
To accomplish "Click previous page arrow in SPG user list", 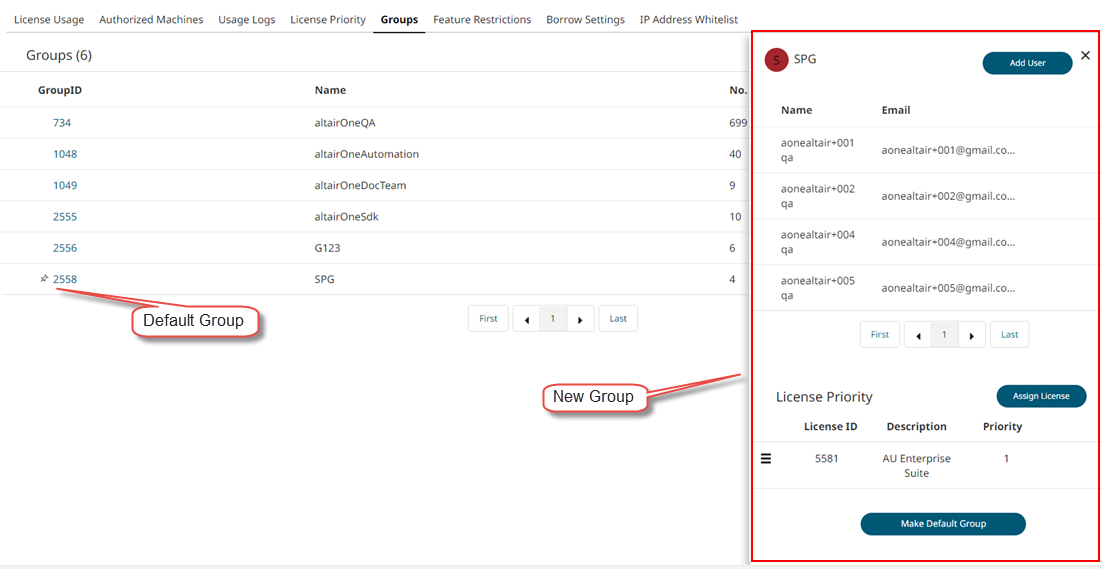I will click(x=919, y=335).
